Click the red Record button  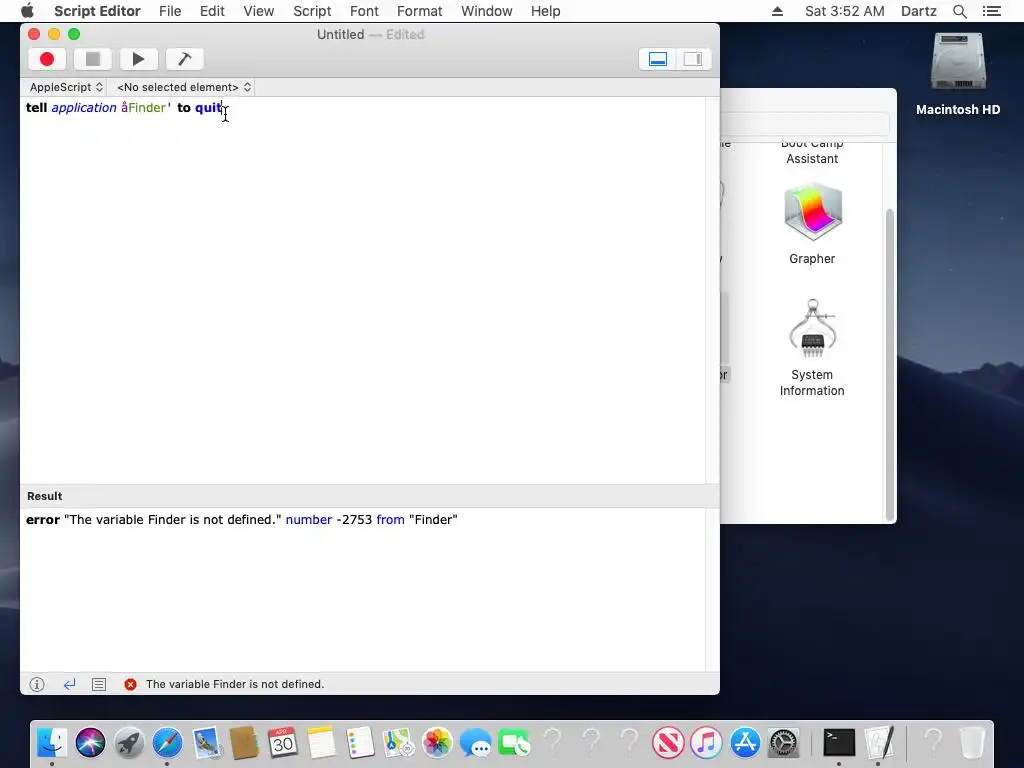47,59
